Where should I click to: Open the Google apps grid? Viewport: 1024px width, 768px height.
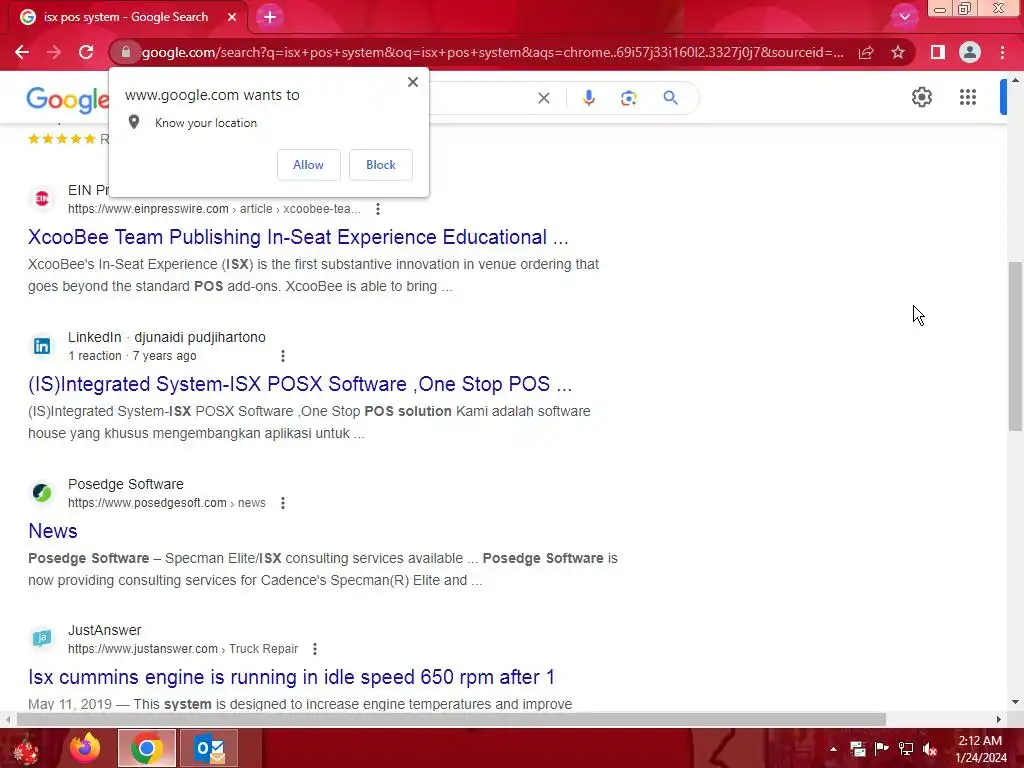click(x=968, y=97)
